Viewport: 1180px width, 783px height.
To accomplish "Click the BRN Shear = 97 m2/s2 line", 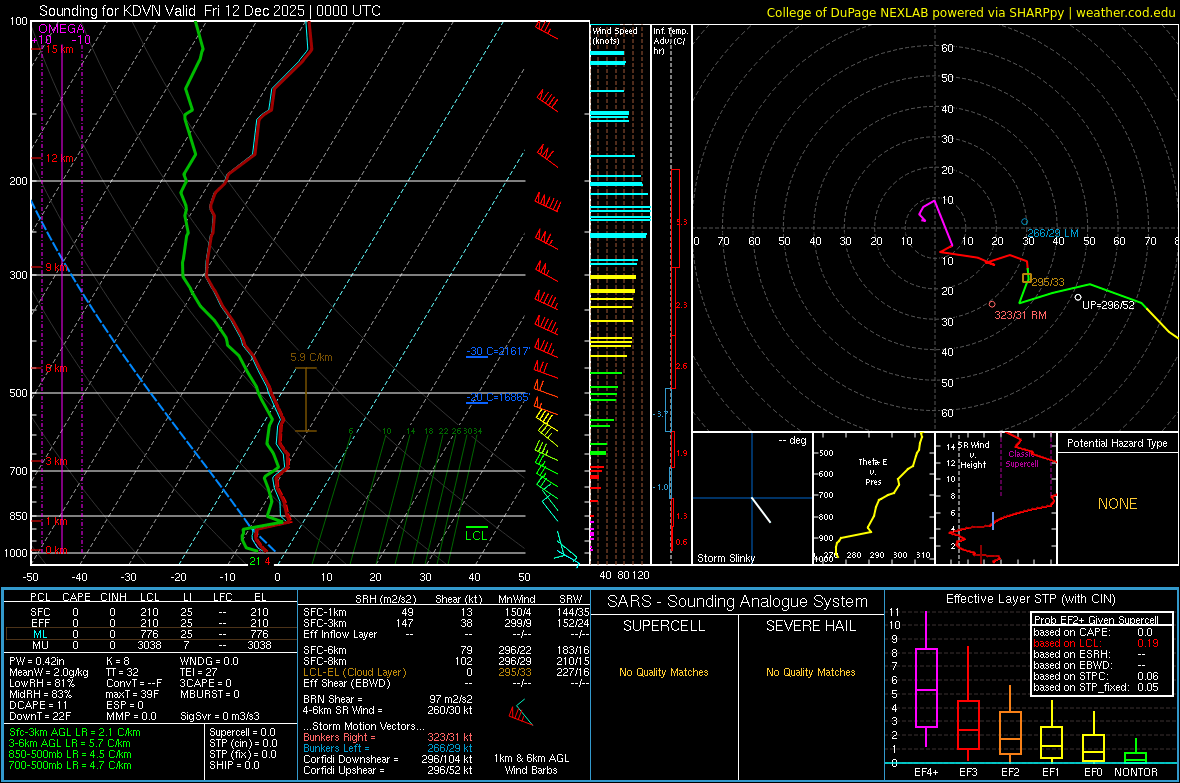I will [x=388, y=699].
